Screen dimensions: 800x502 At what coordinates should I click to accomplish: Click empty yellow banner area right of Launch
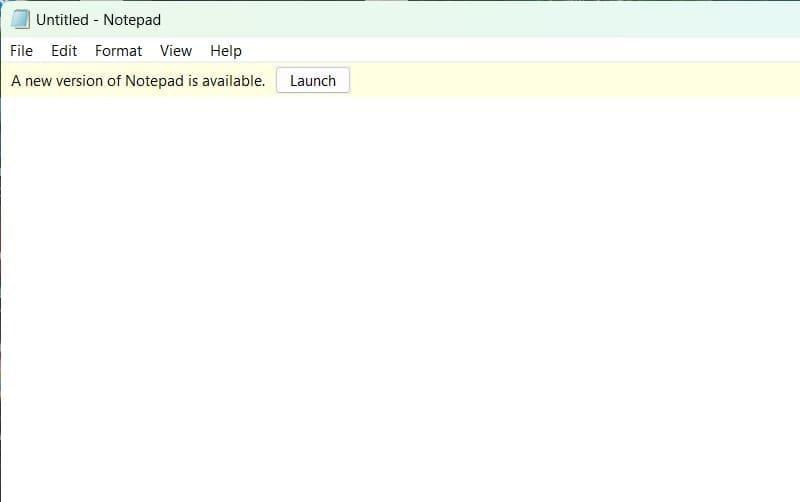coord(570,81)
